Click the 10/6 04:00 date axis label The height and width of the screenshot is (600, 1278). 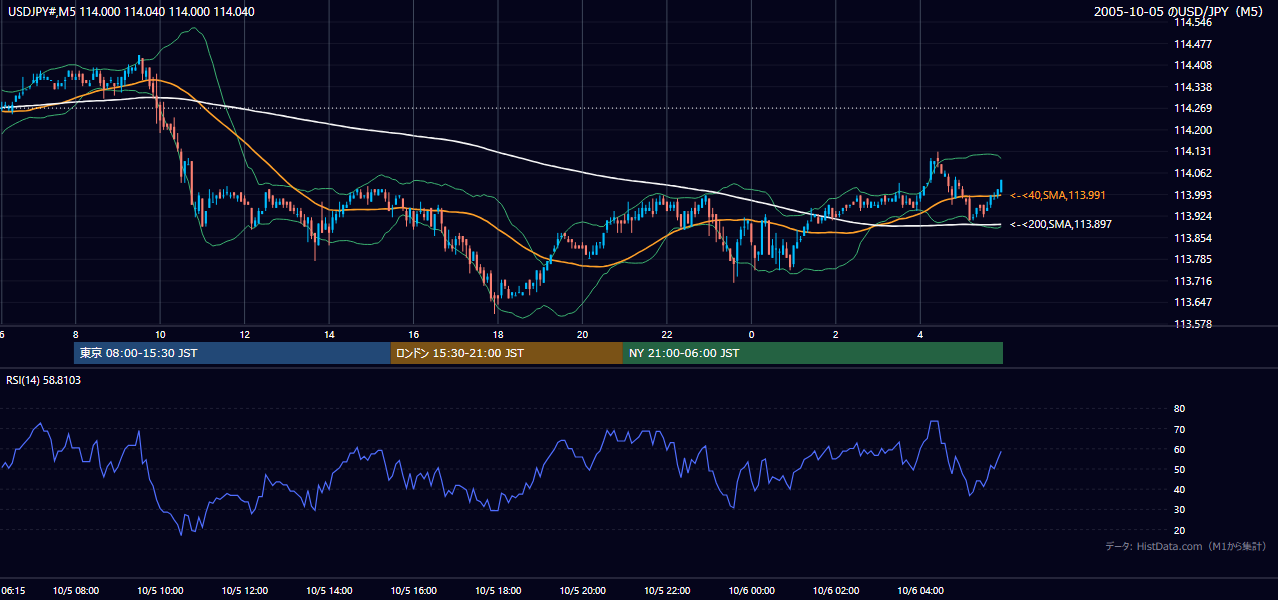[921, 590]
